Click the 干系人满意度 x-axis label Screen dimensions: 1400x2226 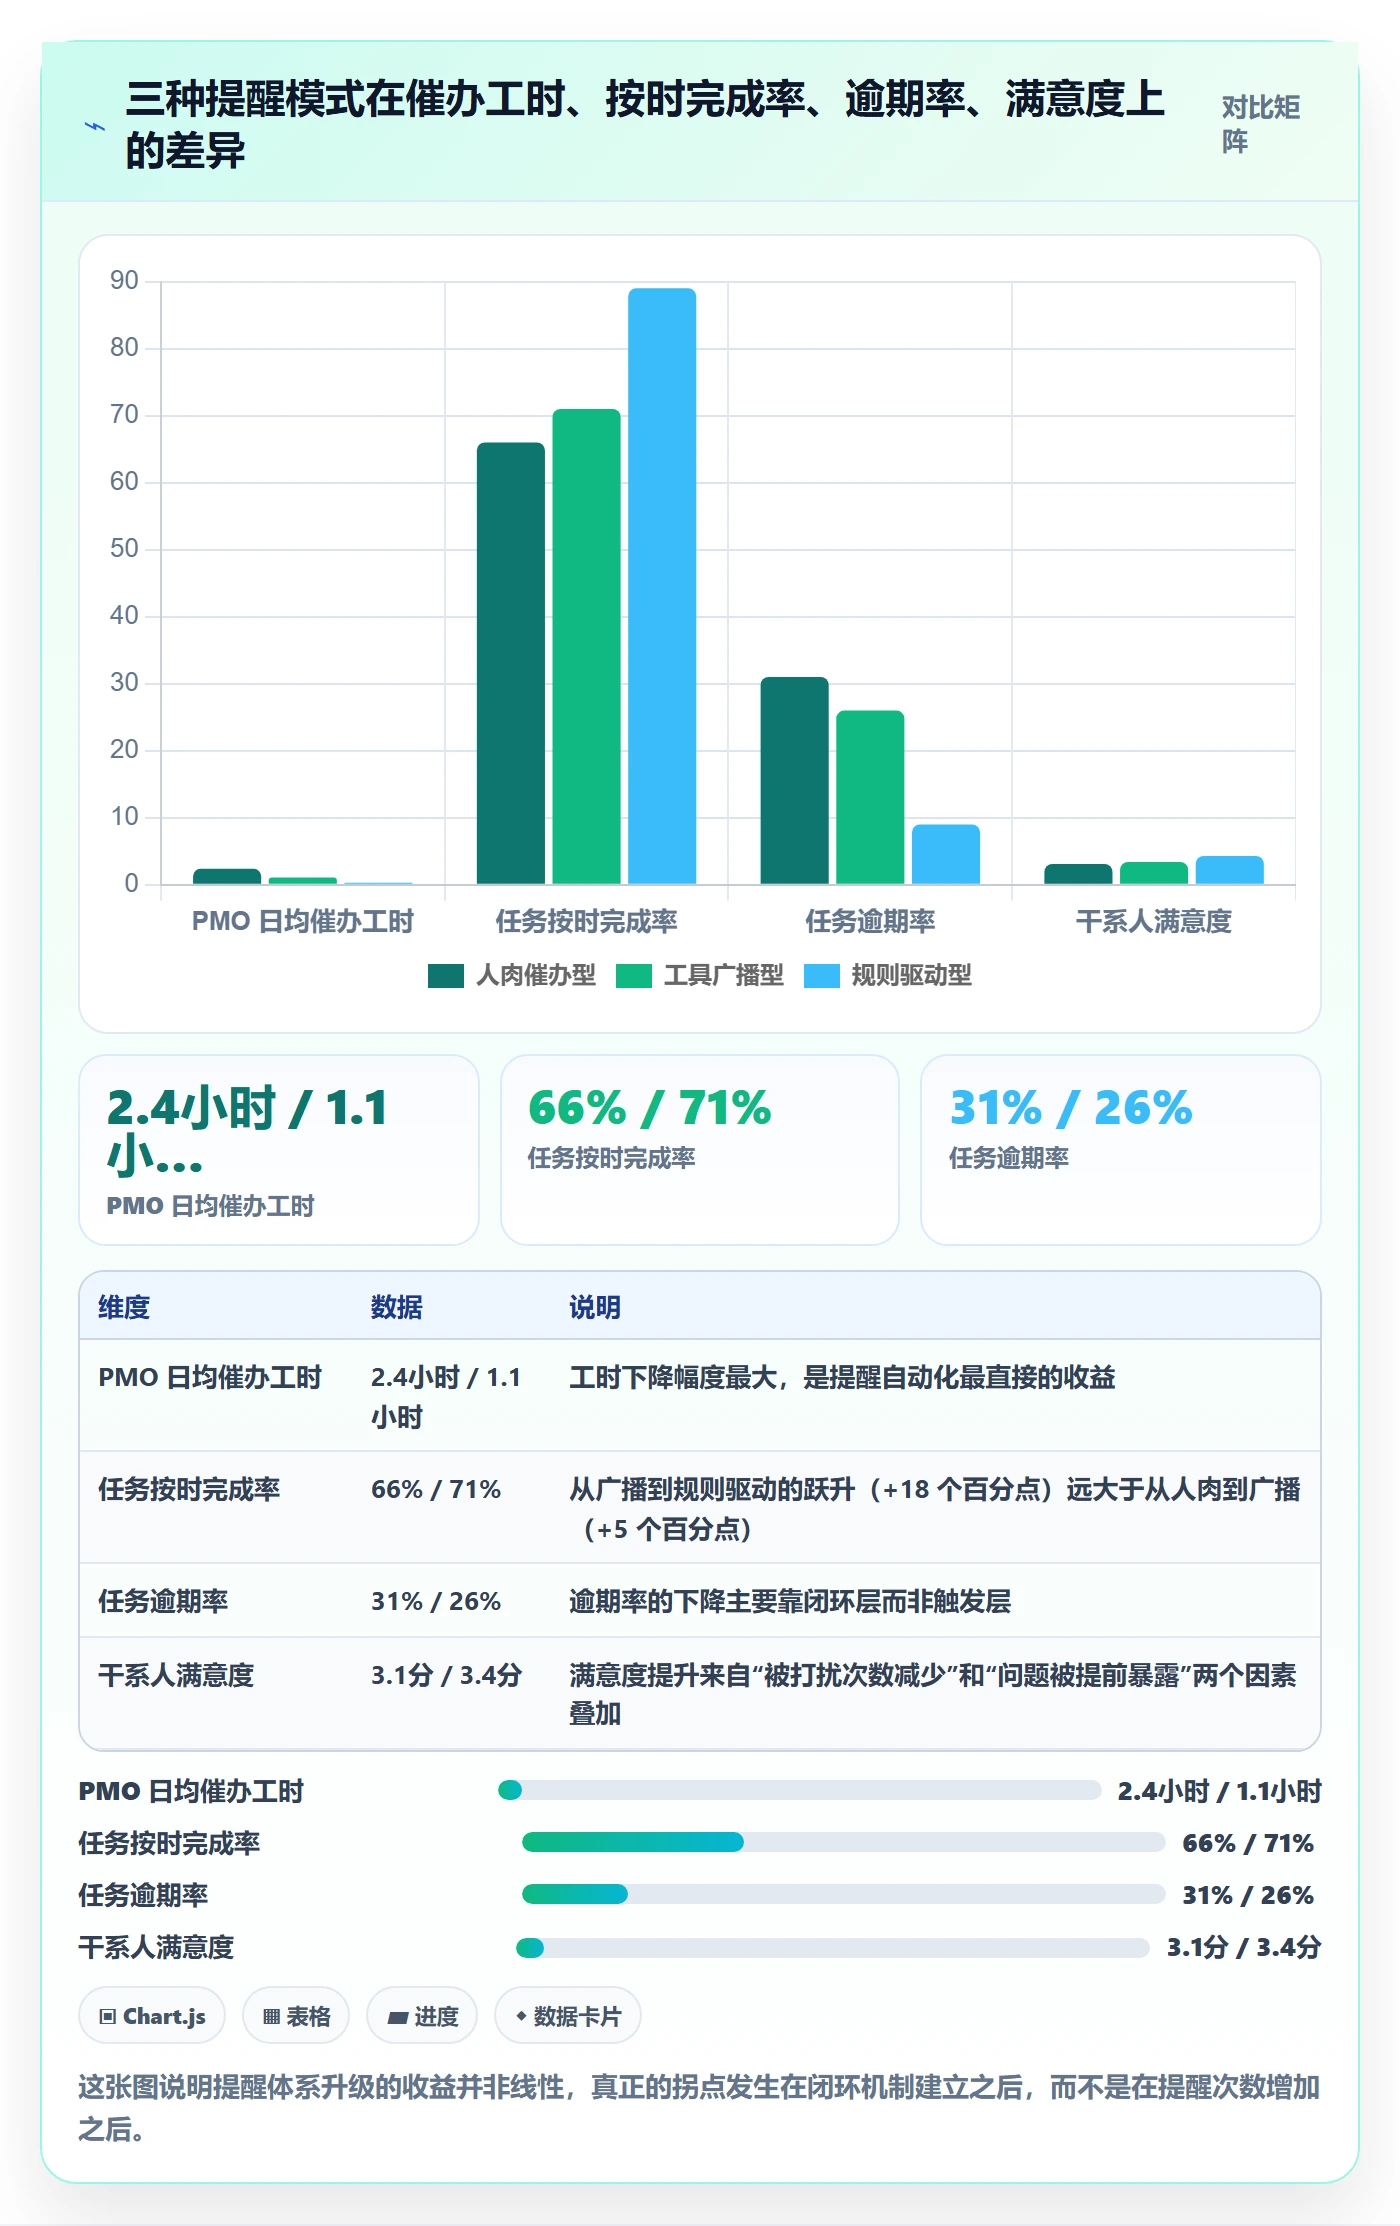coord(1153,921)
